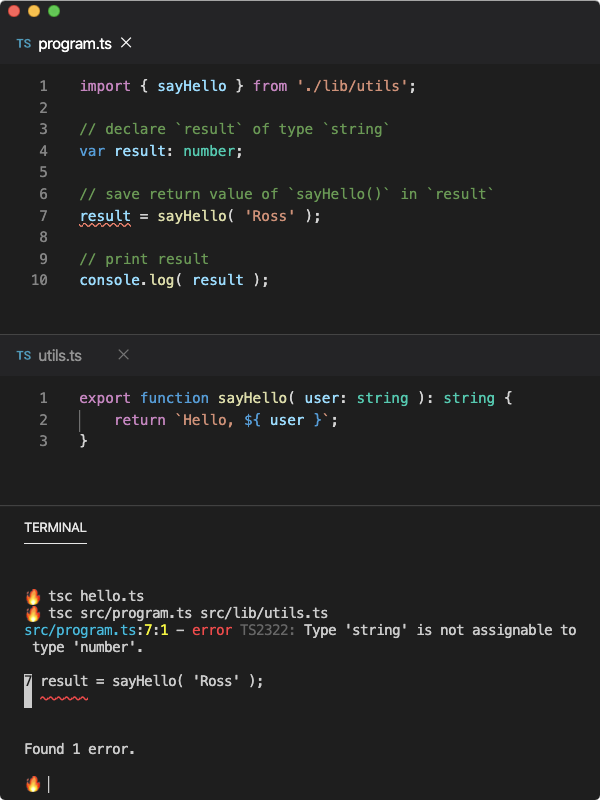Click the green maximize window button
The width and height of the screenshot is (600, 800).
click(x=54, y=11)
